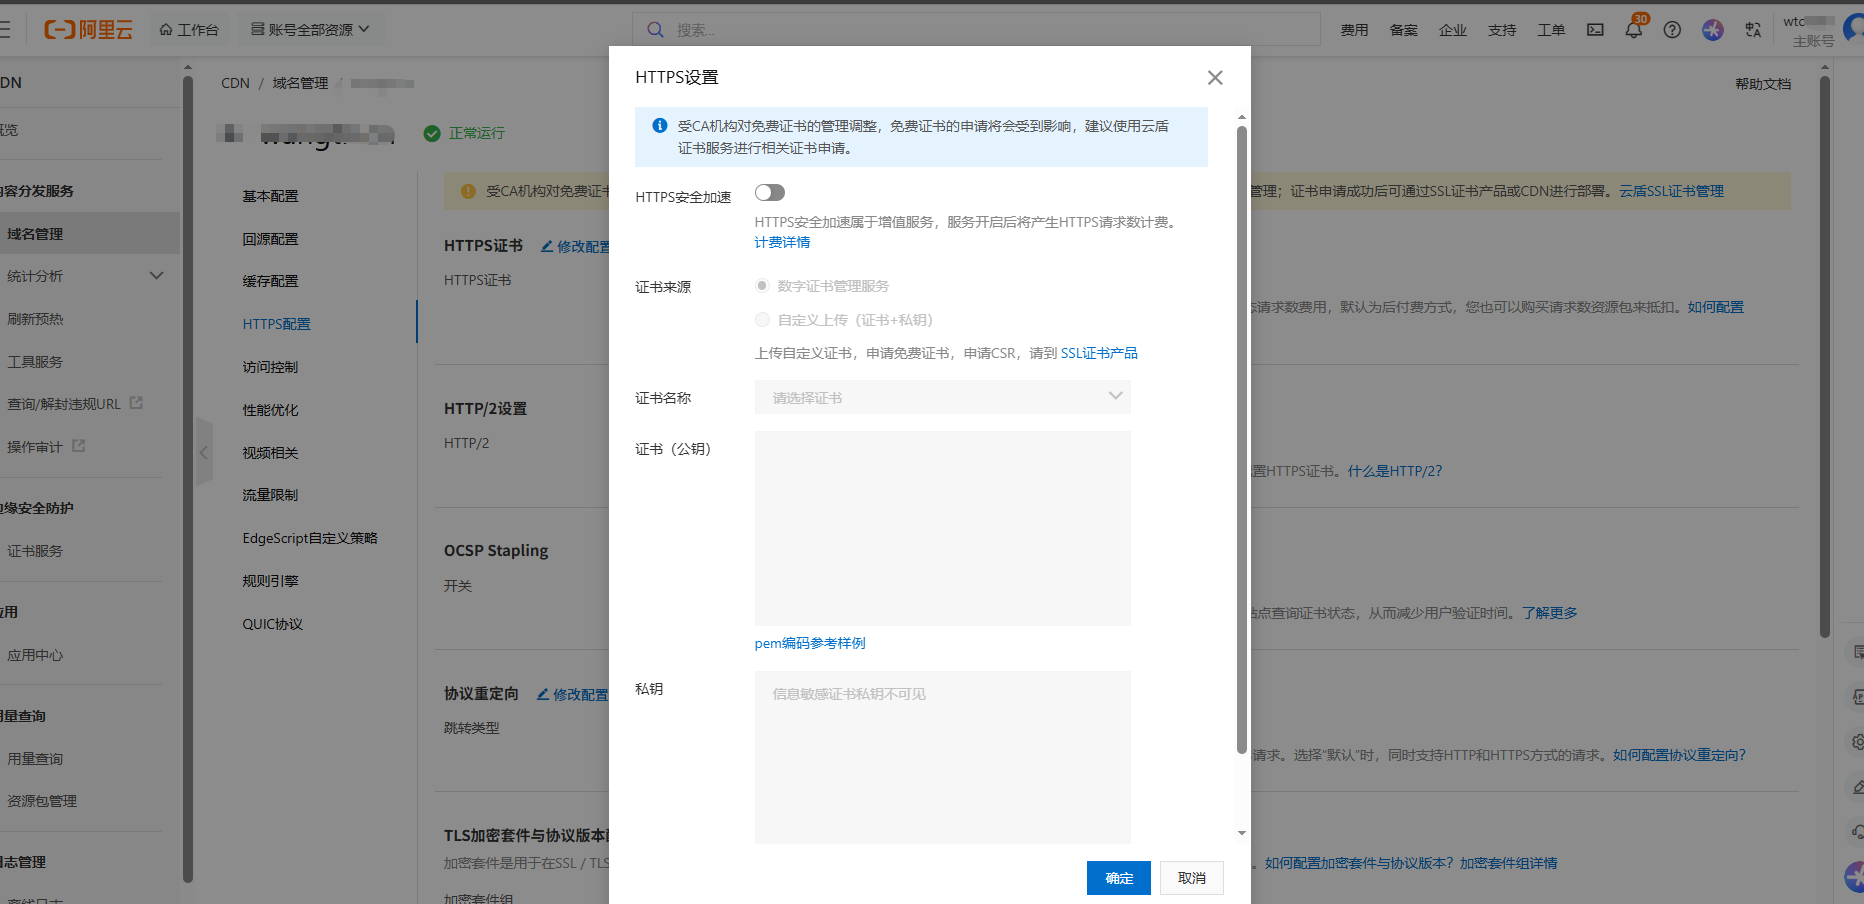Image resolution: width=1864 pixels, height=904 pixels.
Task: Click the purple assistant icon in top bar
Action: (x=1712, y=30)
